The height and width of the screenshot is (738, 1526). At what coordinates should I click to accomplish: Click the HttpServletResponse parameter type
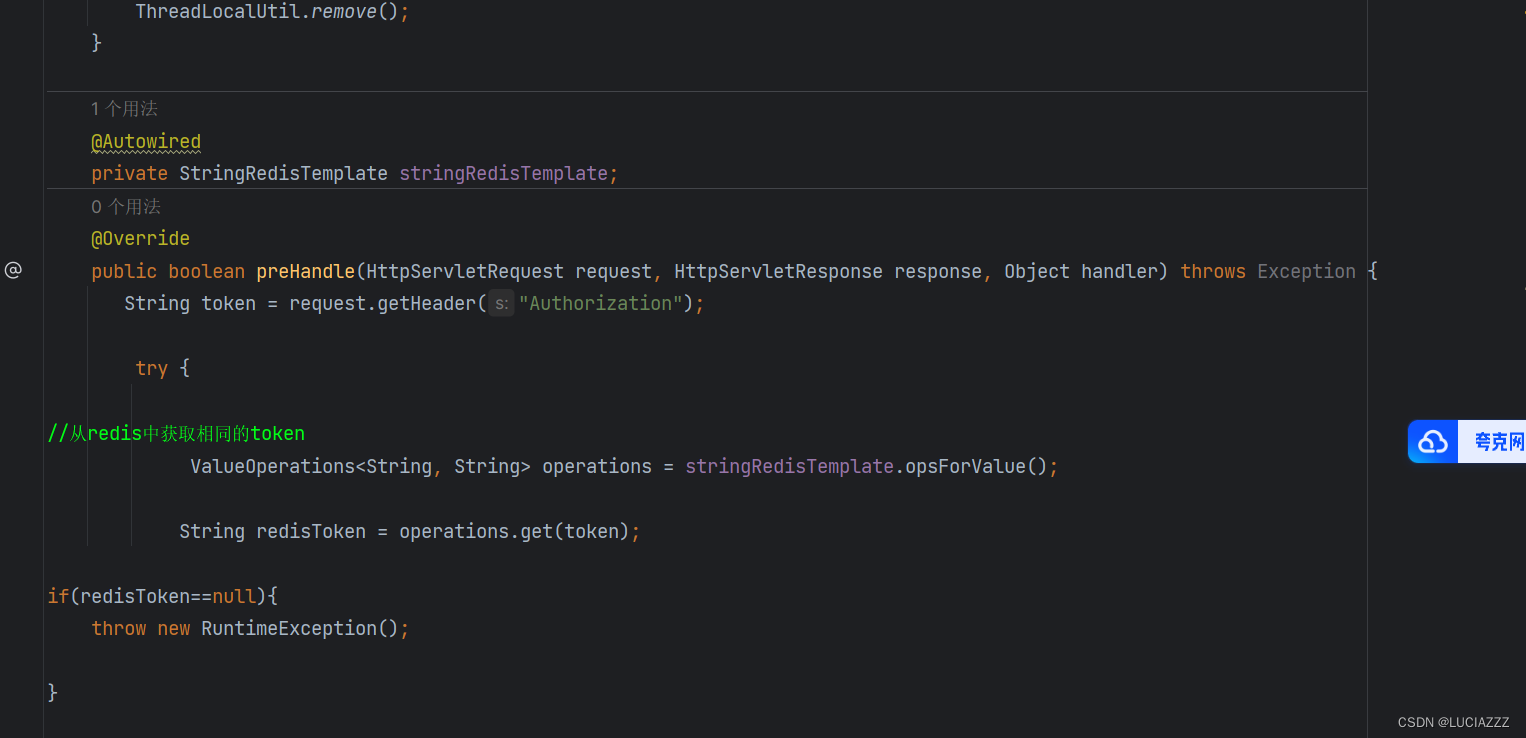pos(779,271)
